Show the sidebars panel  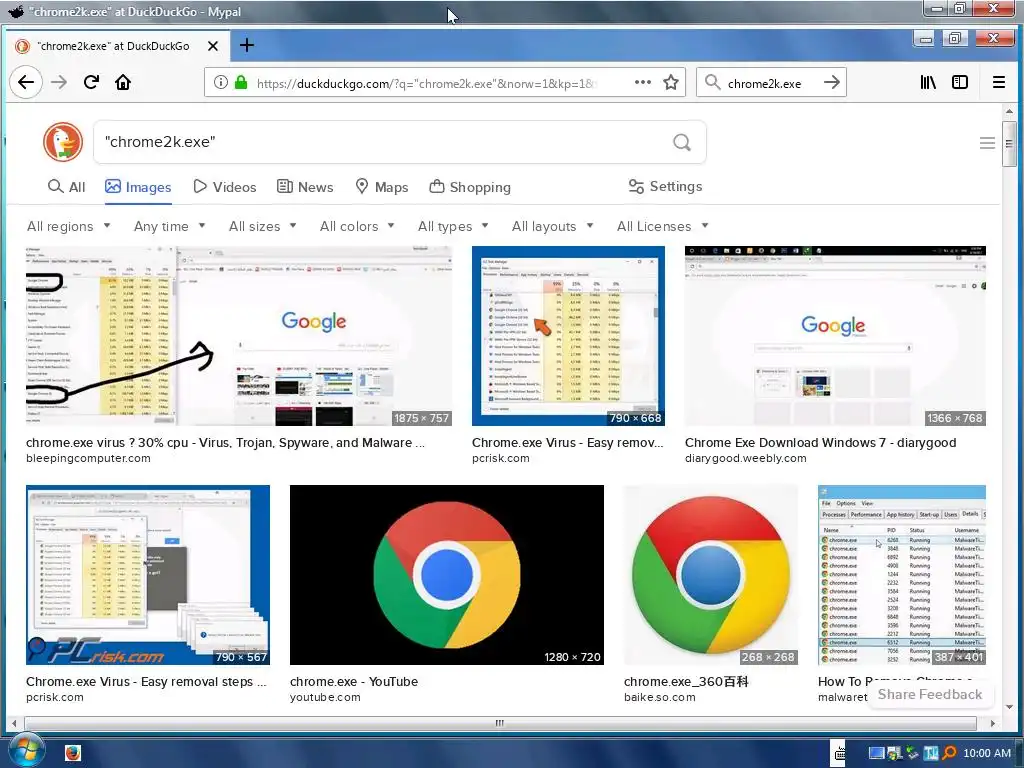tap(959, 82)
